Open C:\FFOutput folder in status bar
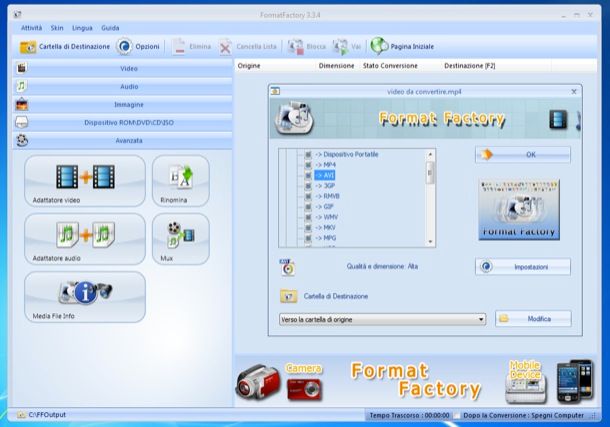 tap(42, 415)
